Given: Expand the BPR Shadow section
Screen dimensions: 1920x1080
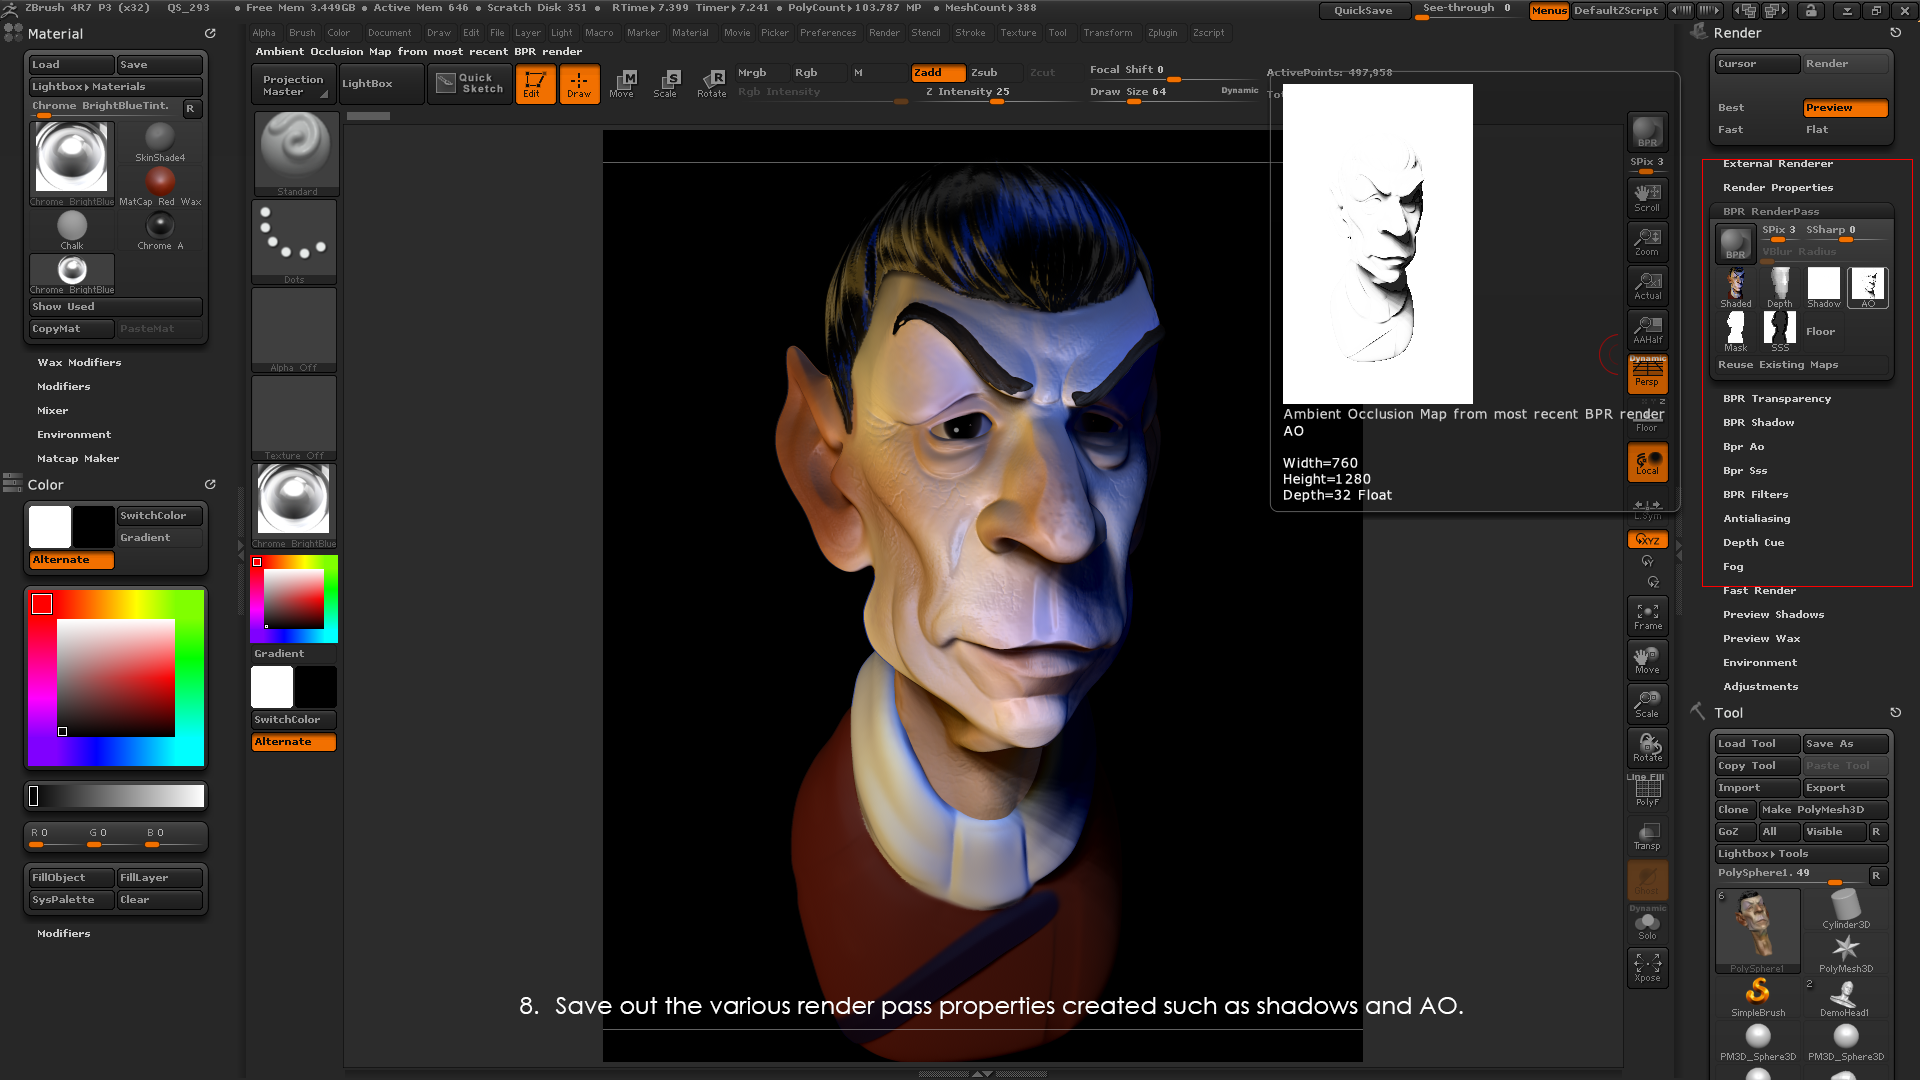Looking at the screenshot, I should point(1758,423).
